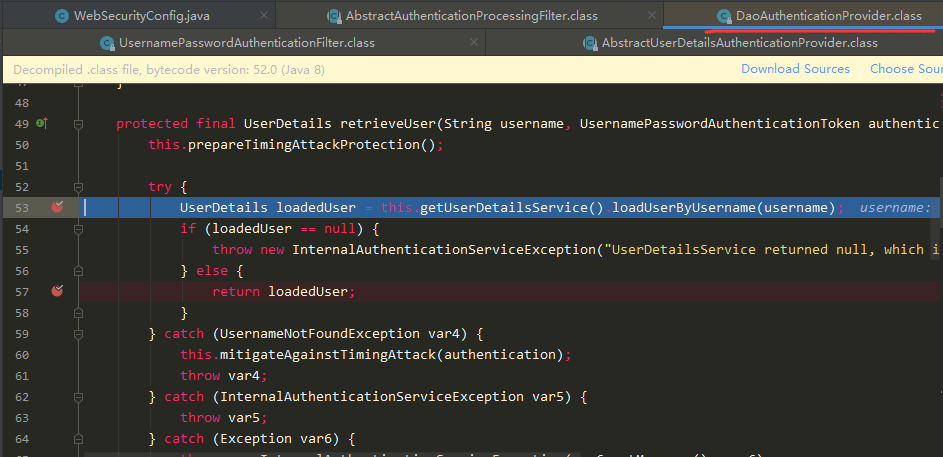Viewport: 943px width, 457px height.
Task: Collapse the if block fold on line 54
Action: 78,228
